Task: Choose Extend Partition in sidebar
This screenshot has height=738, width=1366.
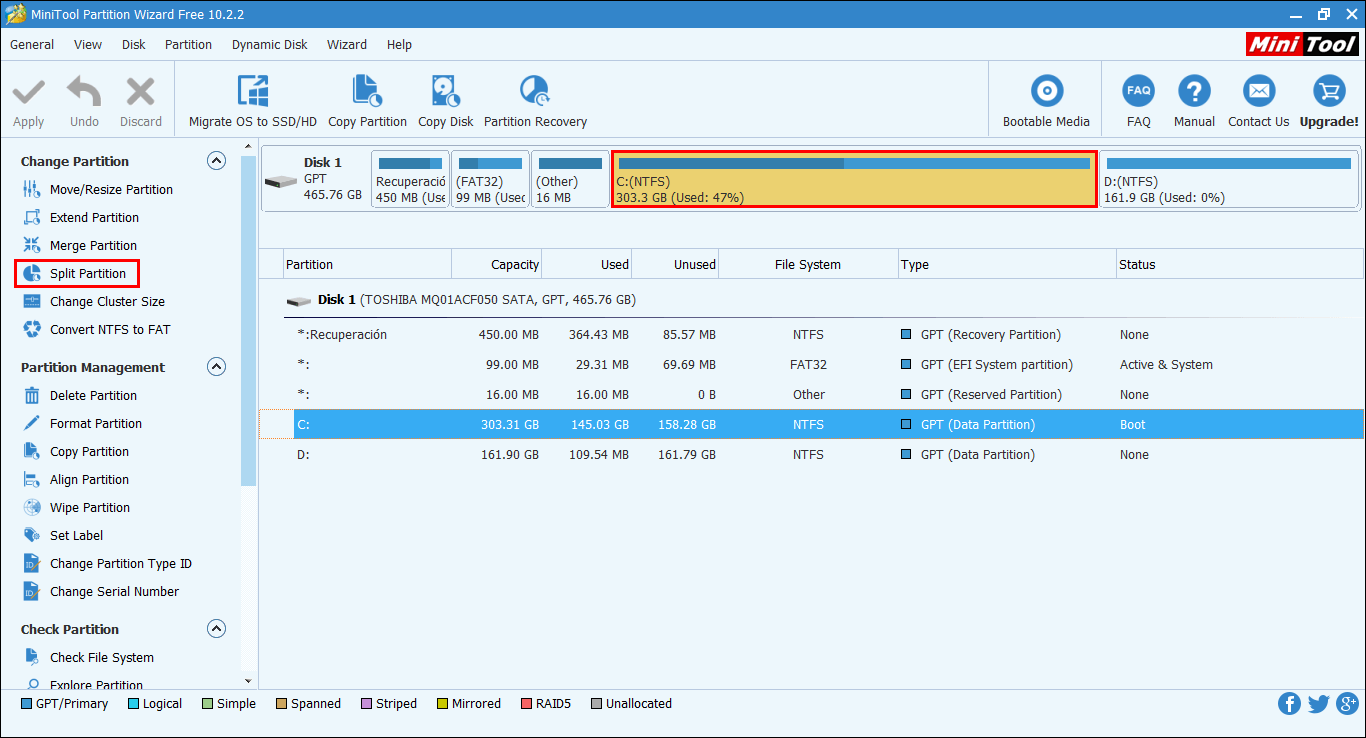Action: (81, 217)
